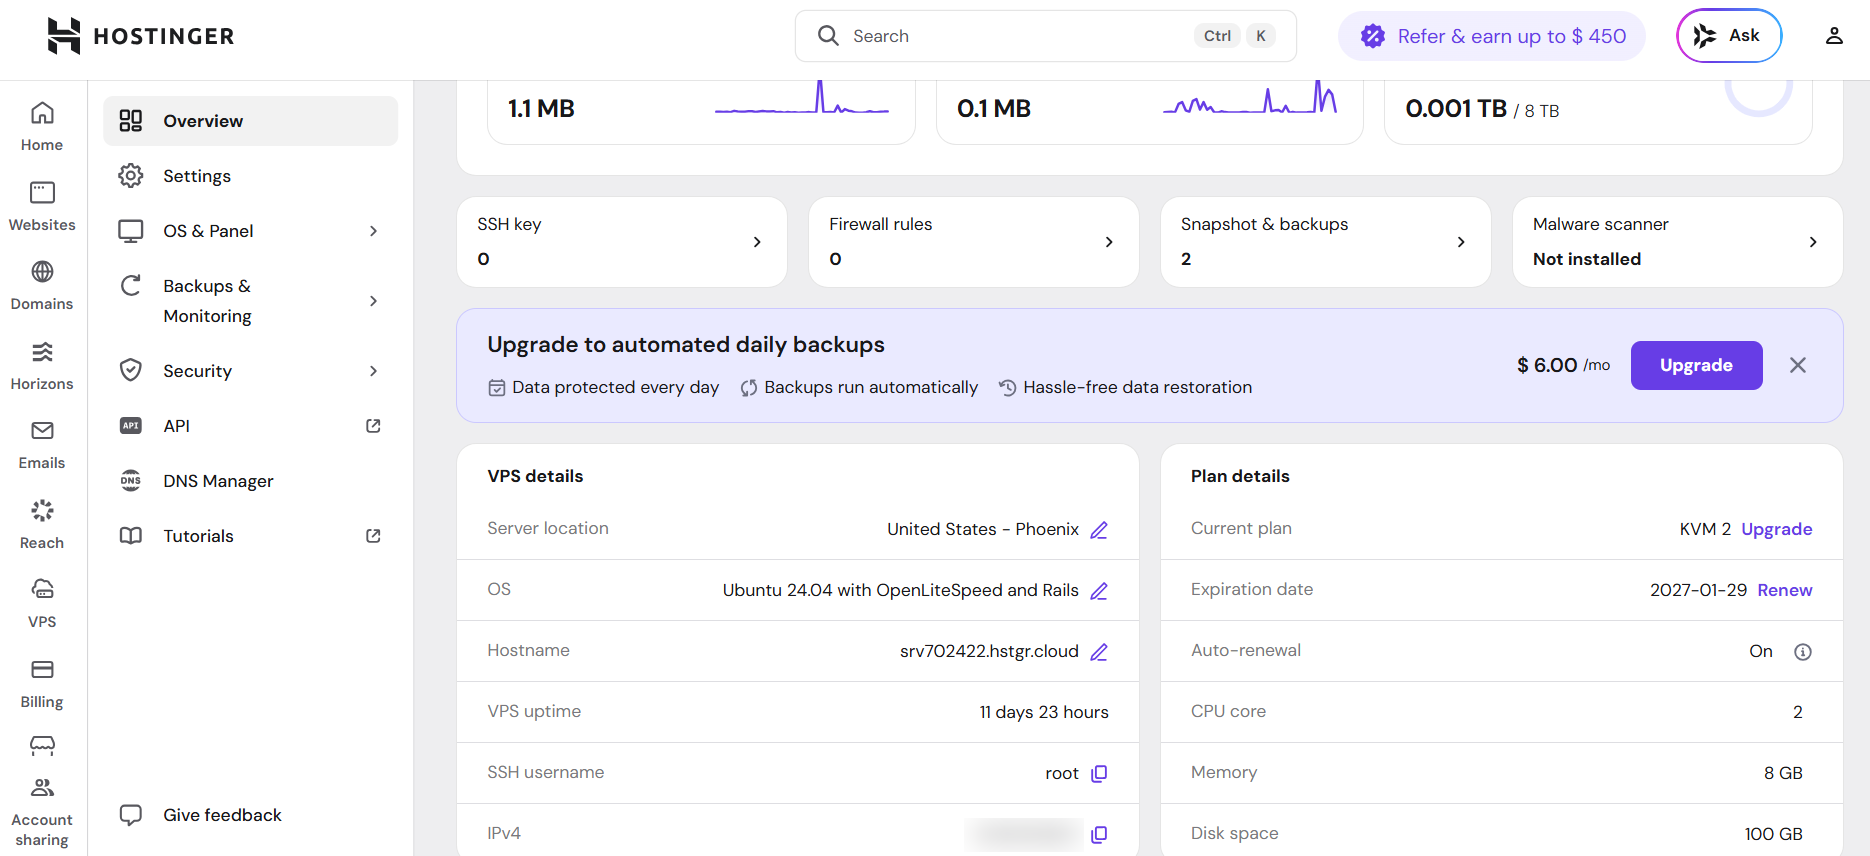Open Tutorials menu item
Viewport: 1870px width, 856px height.
click(x=251, y=536)
